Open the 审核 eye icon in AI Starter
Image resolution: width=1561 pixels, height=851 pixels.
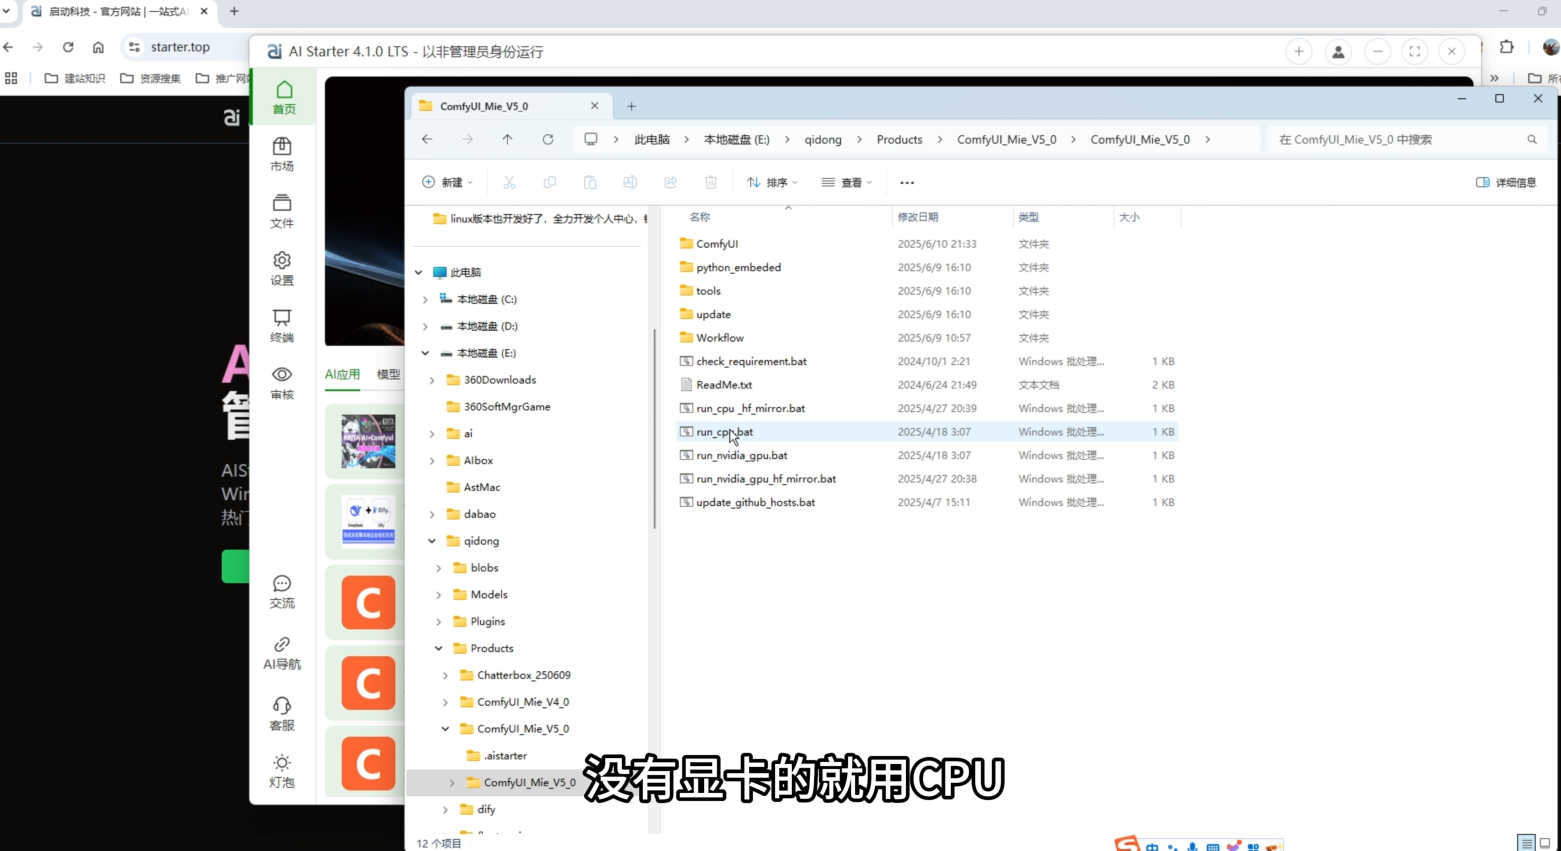point(282,382)
